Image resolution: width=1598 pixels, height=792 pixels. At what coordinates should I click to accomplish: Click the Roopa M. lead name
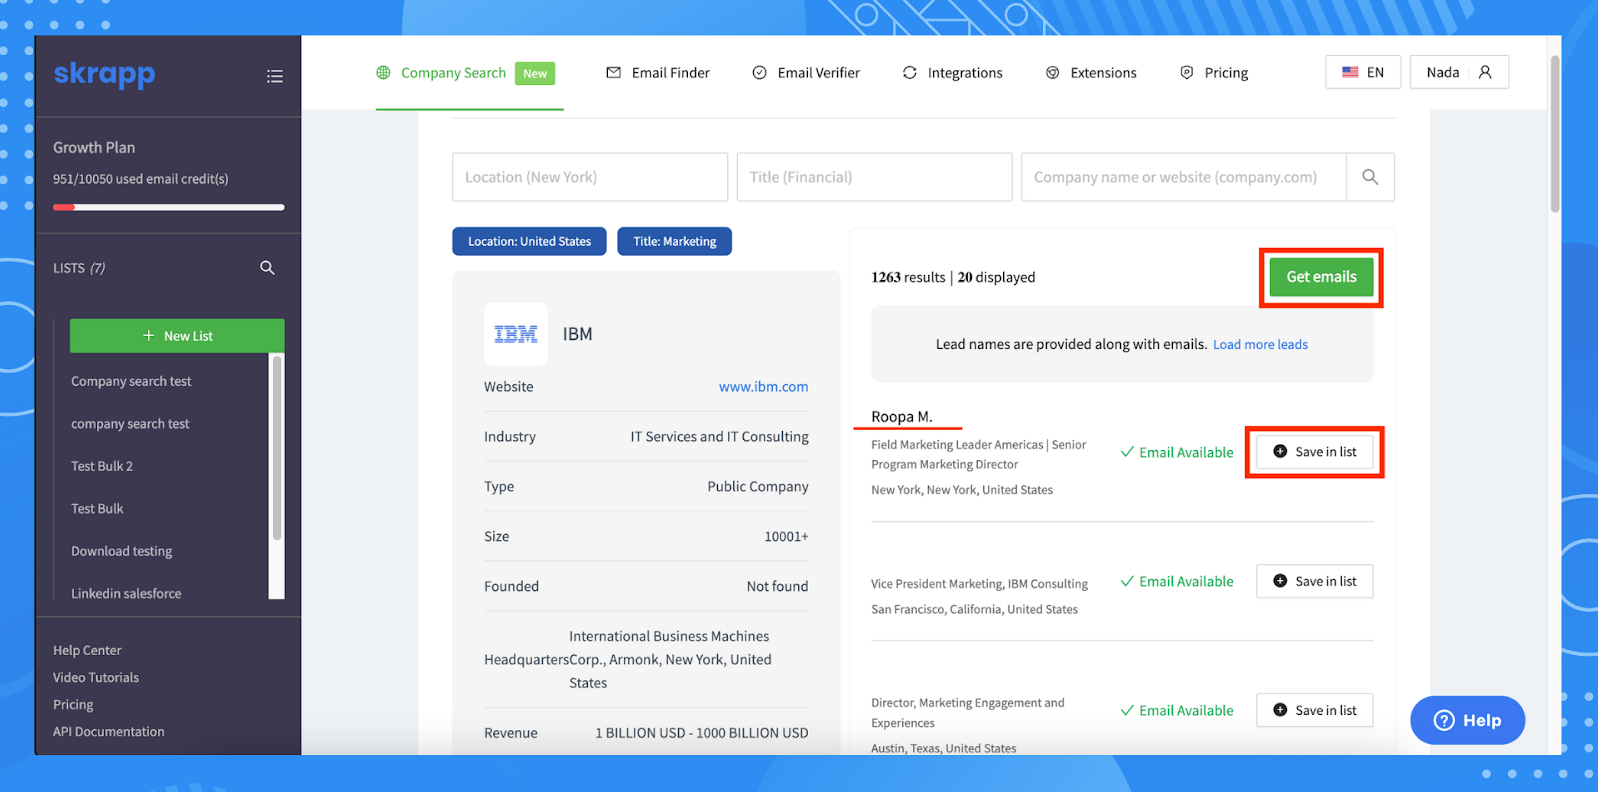tap(901, 417)
